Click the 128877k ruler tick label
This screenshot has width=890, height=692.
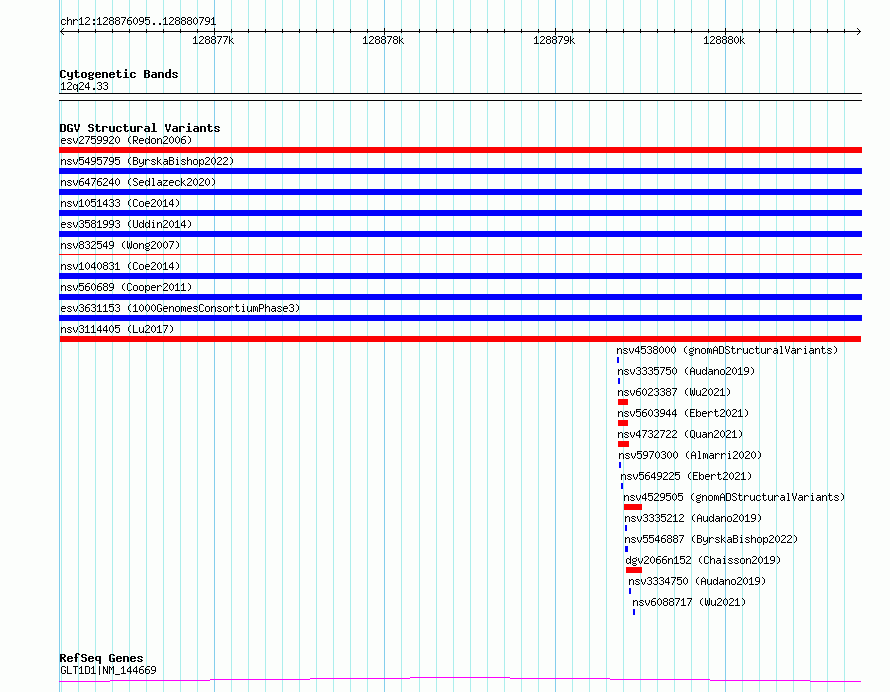213,40
